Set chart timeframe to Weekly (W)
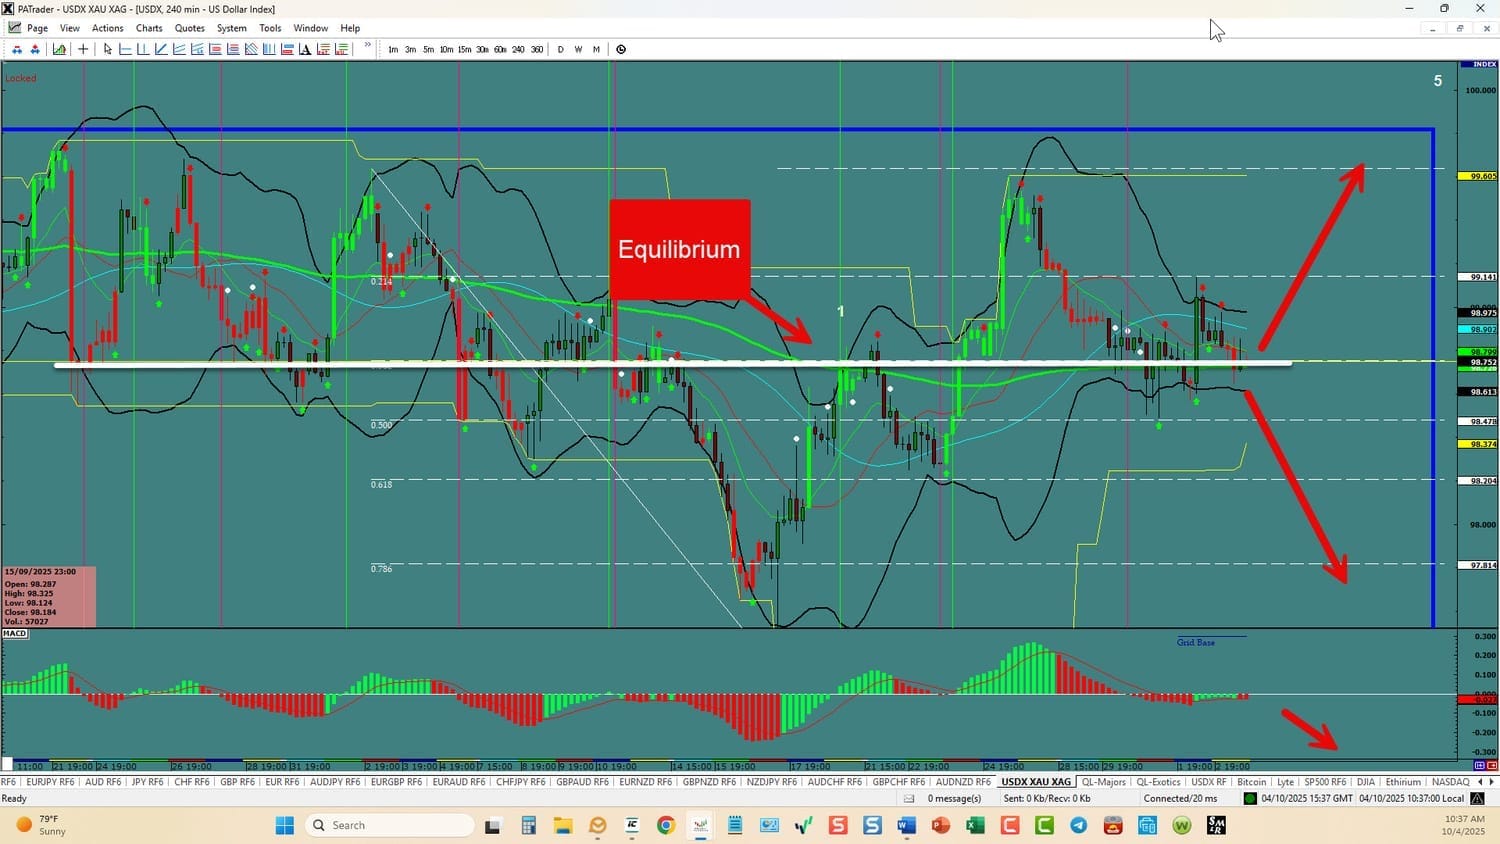The width and height of the screenshot is (1500, 844). click(x=578, y=49)
